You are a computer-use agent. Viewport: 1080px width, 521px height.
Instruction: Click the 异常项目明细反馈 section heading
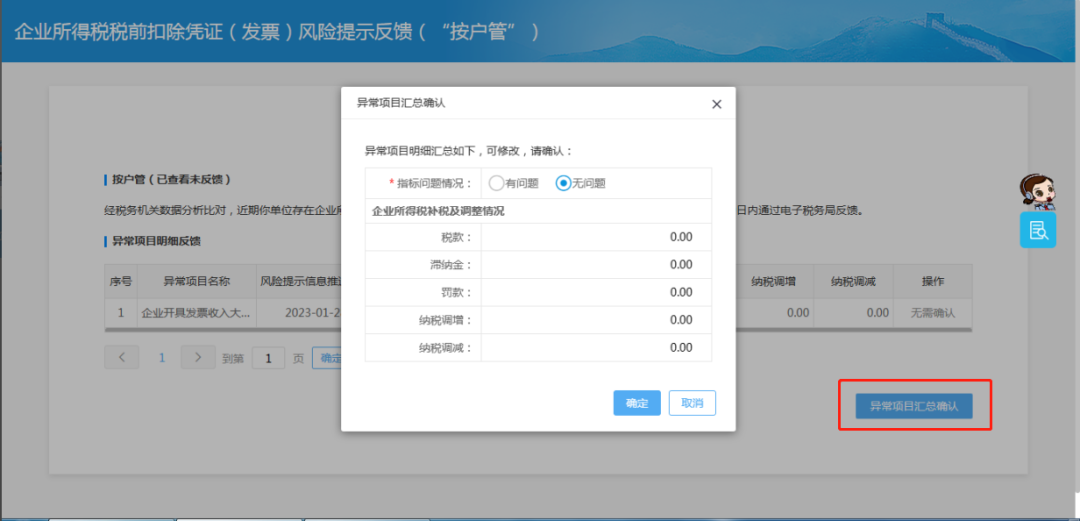point(156,241)
